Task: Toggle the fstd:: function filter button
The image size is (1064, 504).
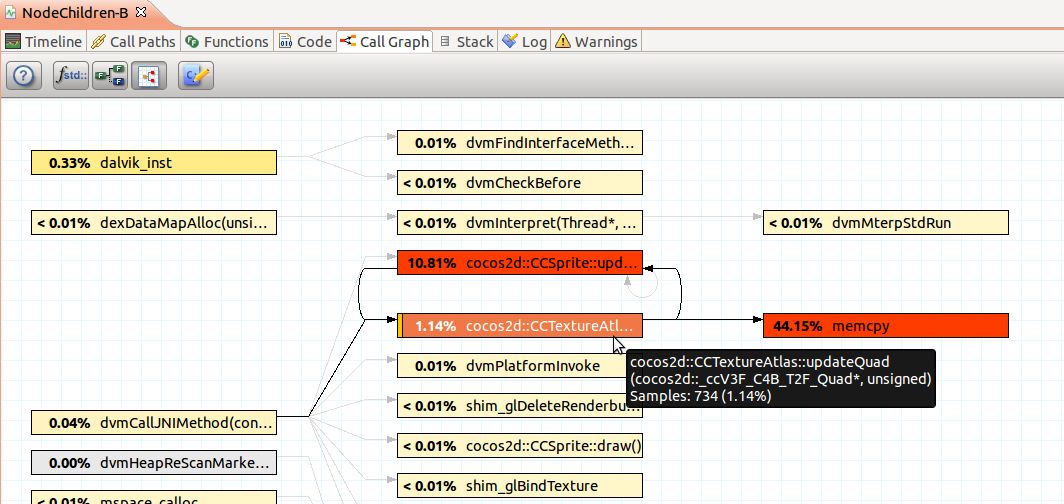Action: pos(71,75)
